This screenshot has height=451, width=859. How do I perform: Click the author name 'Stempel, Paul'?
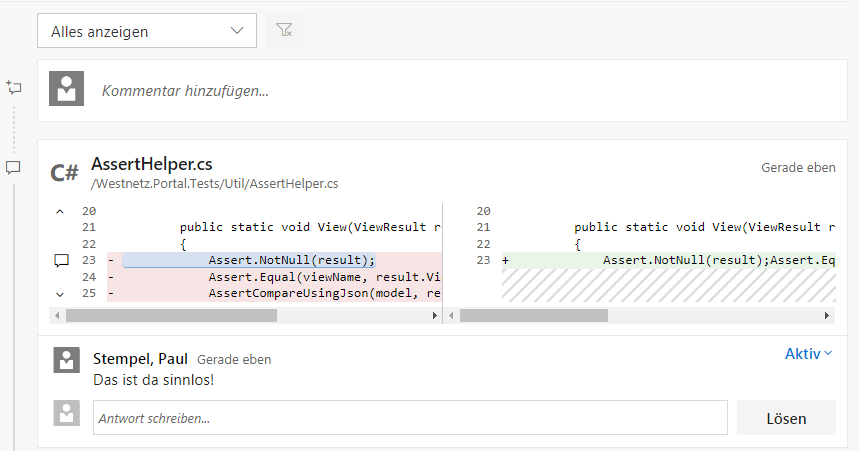[x=140, y=359]
